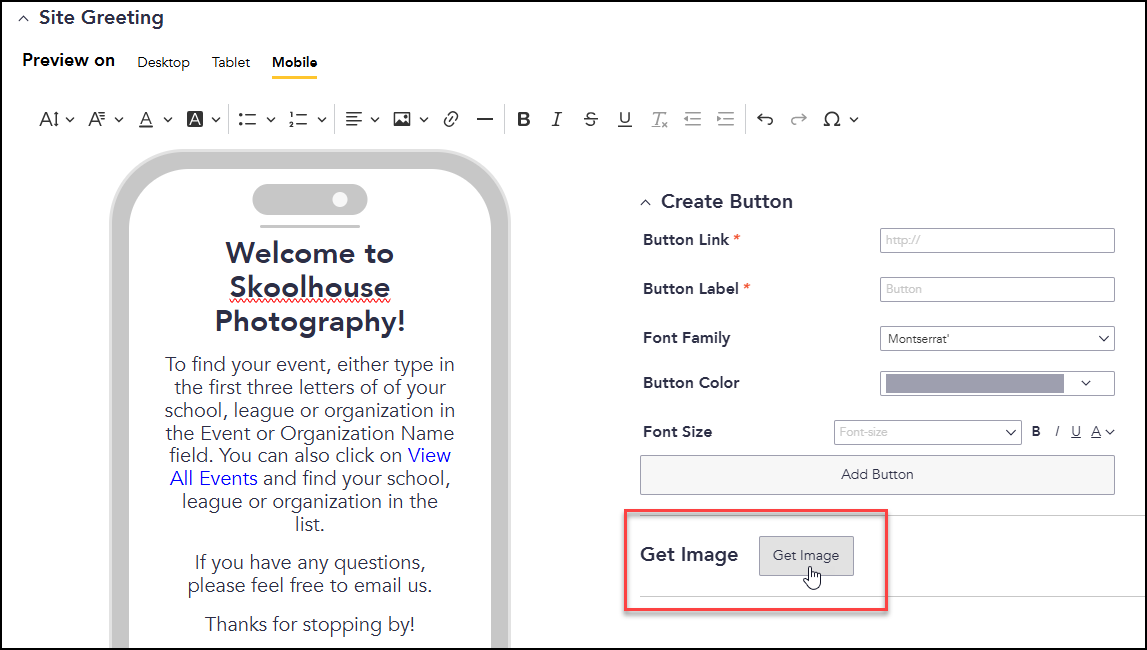Open the Font-size dropdown
1147x650 pixels.
pos(927,432)
